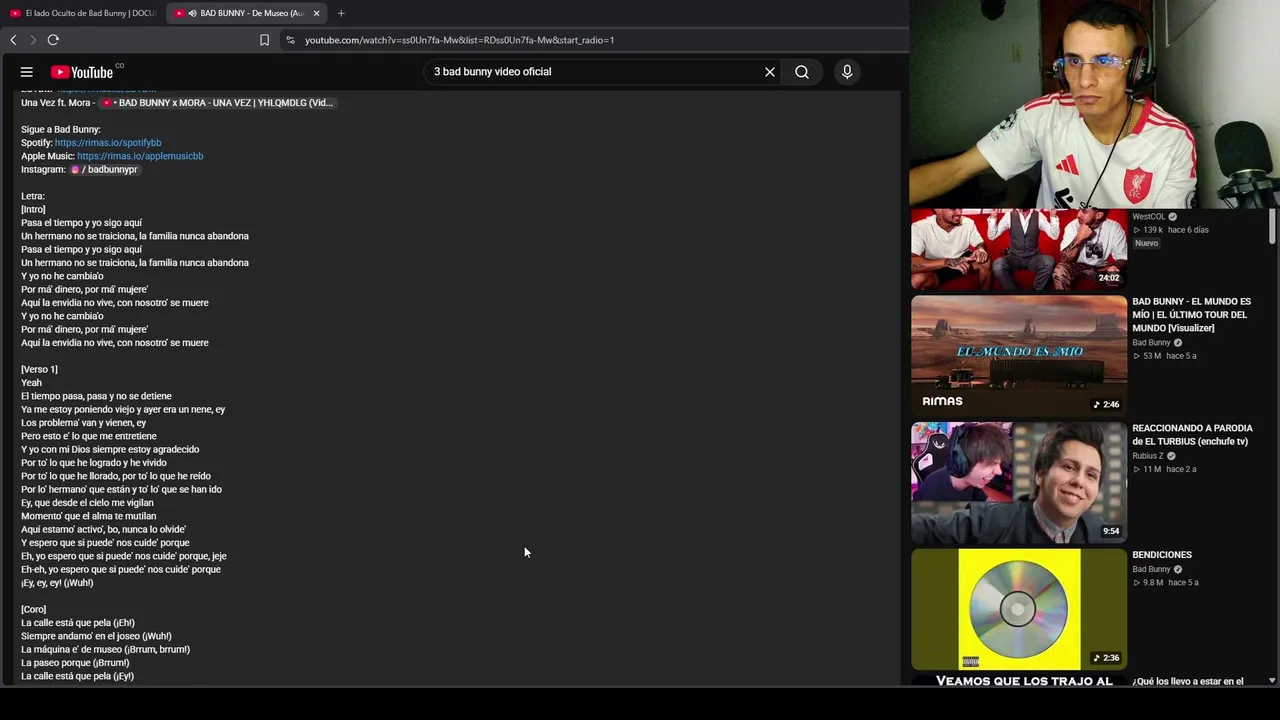This screenshot has height=720, width=1280.
Task: Click lyric "Siempre andamo' en el joseo (¡Wuh!)"
Action: tap(96, 636)
